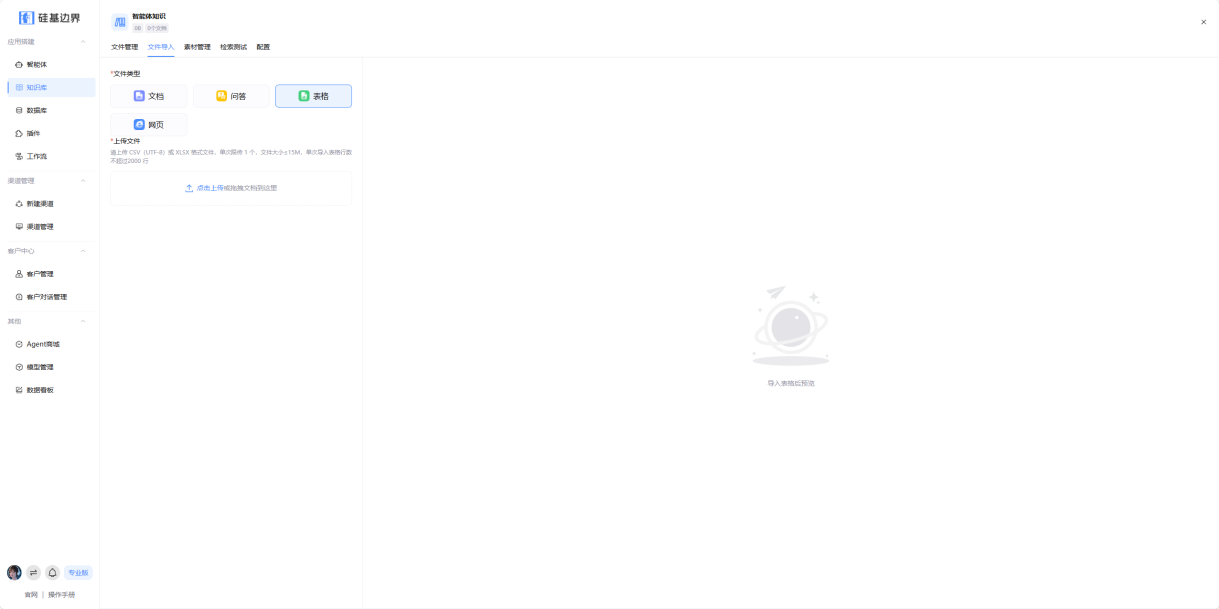Open the 智能体 page icon in sidebar
Image resolution: width=1219 pixels, height=609 pixels.
tap(19, 64)
